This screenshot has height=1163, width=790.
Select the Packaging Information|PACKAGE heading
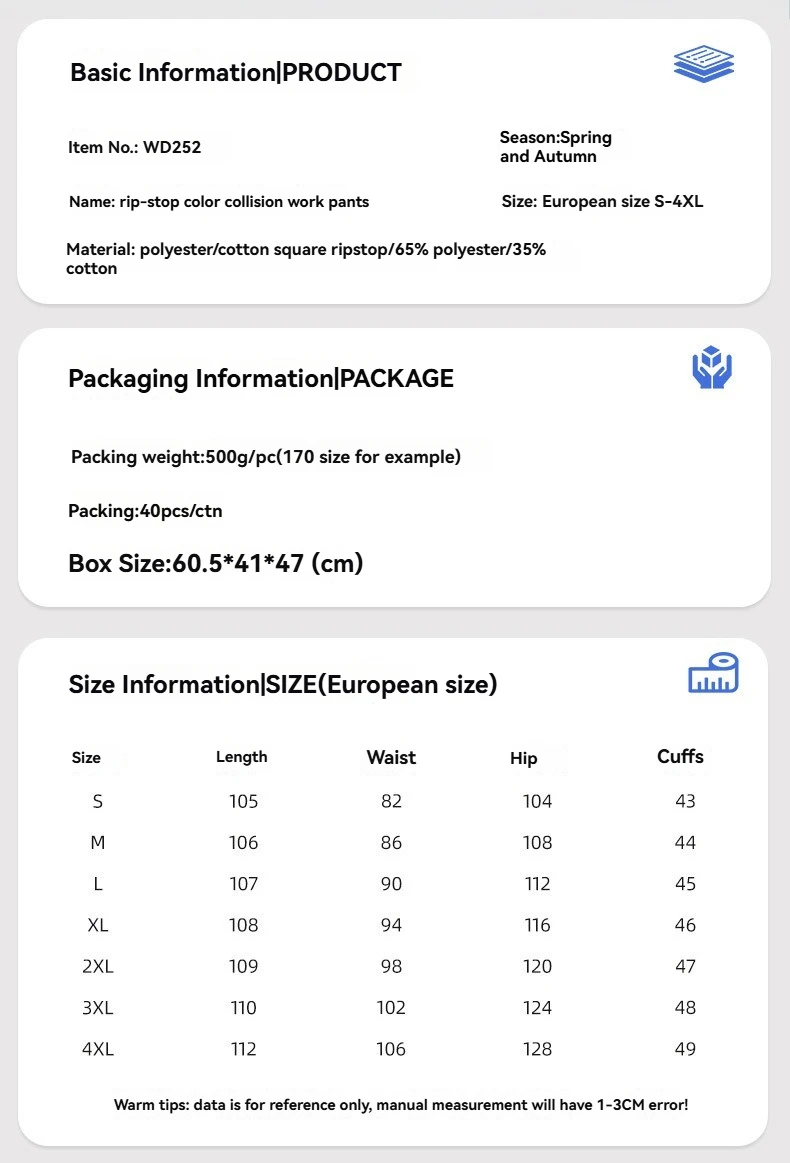(x=260, y=378)
